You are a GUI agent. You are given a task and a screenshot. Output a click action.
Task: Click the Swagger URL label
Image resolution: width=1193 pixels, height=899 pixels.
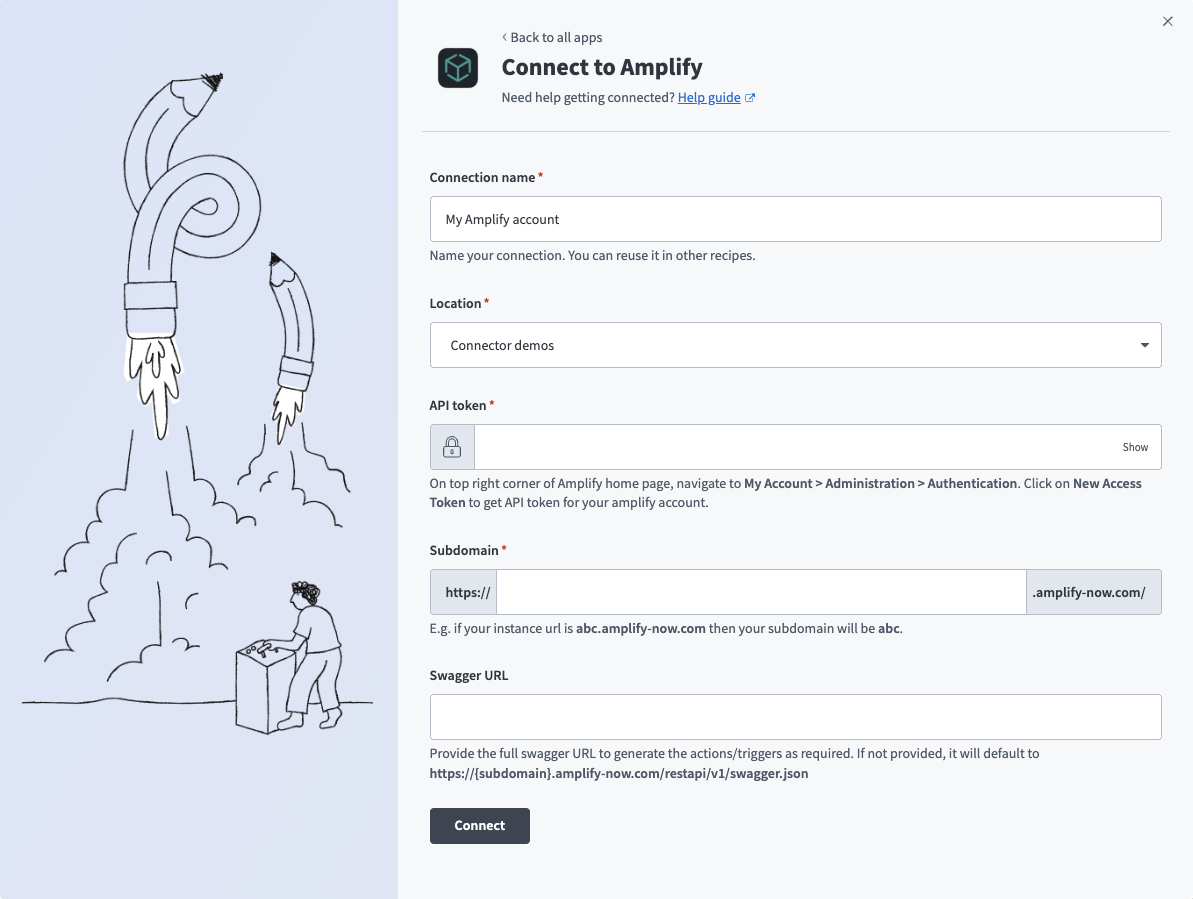(x=469, y=675)
